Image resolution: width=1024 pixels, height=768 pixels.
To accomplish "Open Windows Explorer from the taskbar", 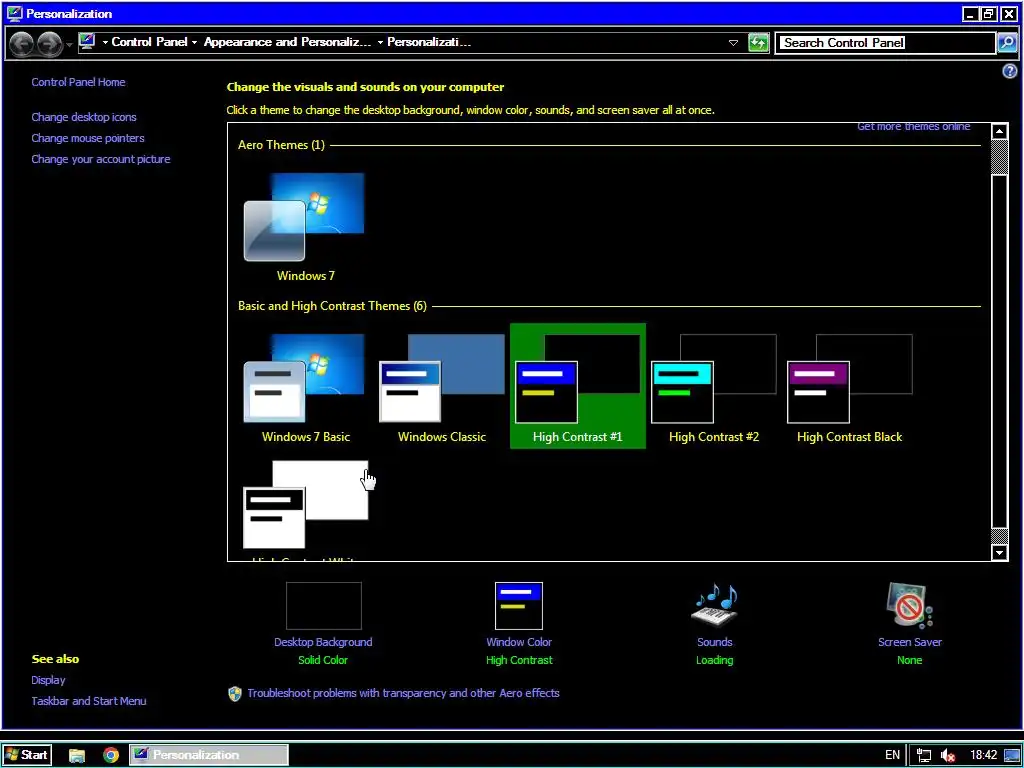I will 77,755.
